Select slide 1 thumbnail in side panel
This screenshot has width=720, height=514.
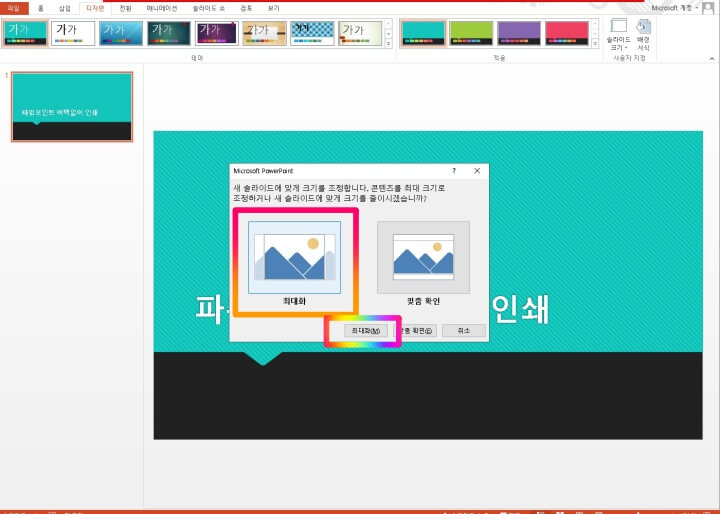coord(72,107)
